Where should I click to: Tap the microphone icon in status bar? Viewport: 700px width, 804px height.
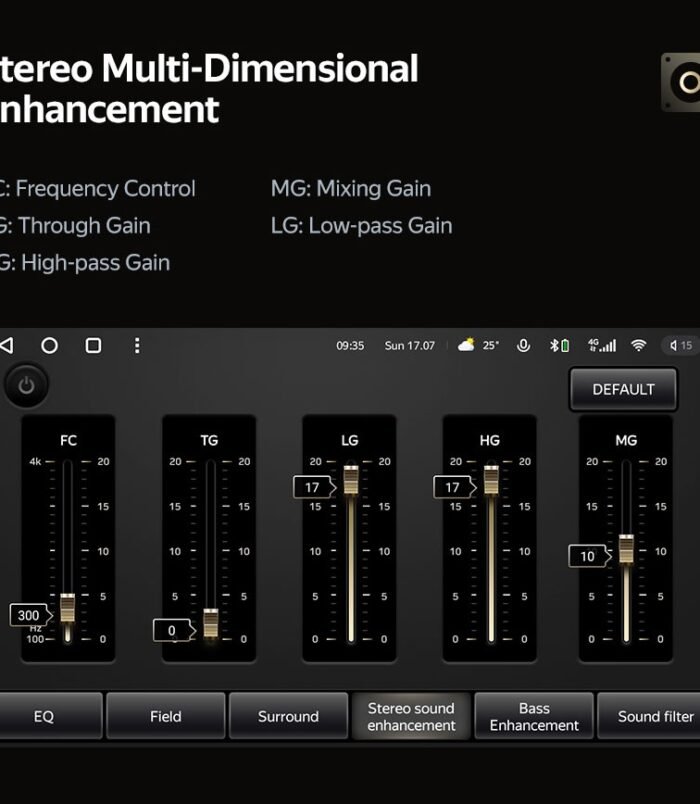(523, 346)
